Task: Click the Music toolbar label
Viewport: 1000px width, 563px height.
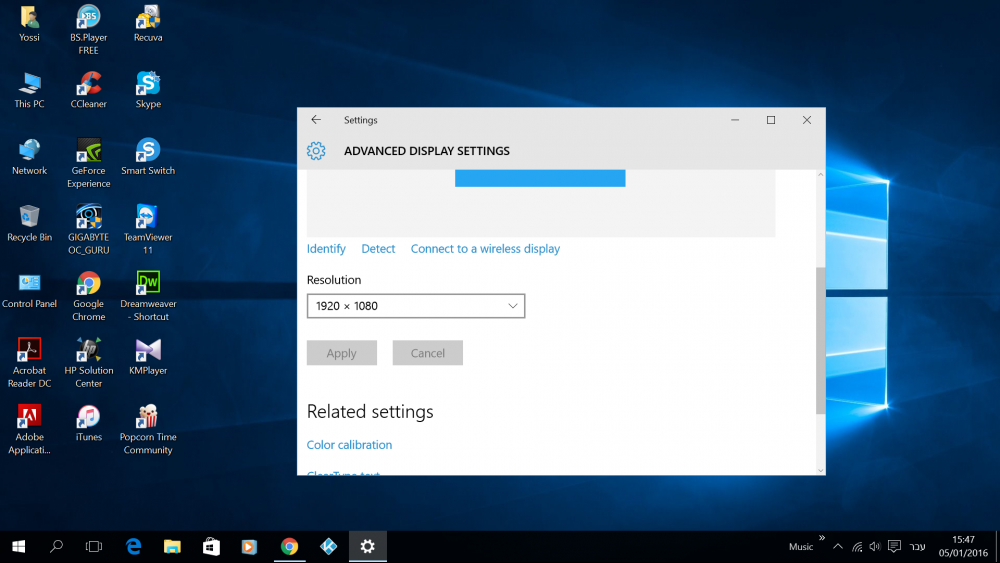Action: 801,546
